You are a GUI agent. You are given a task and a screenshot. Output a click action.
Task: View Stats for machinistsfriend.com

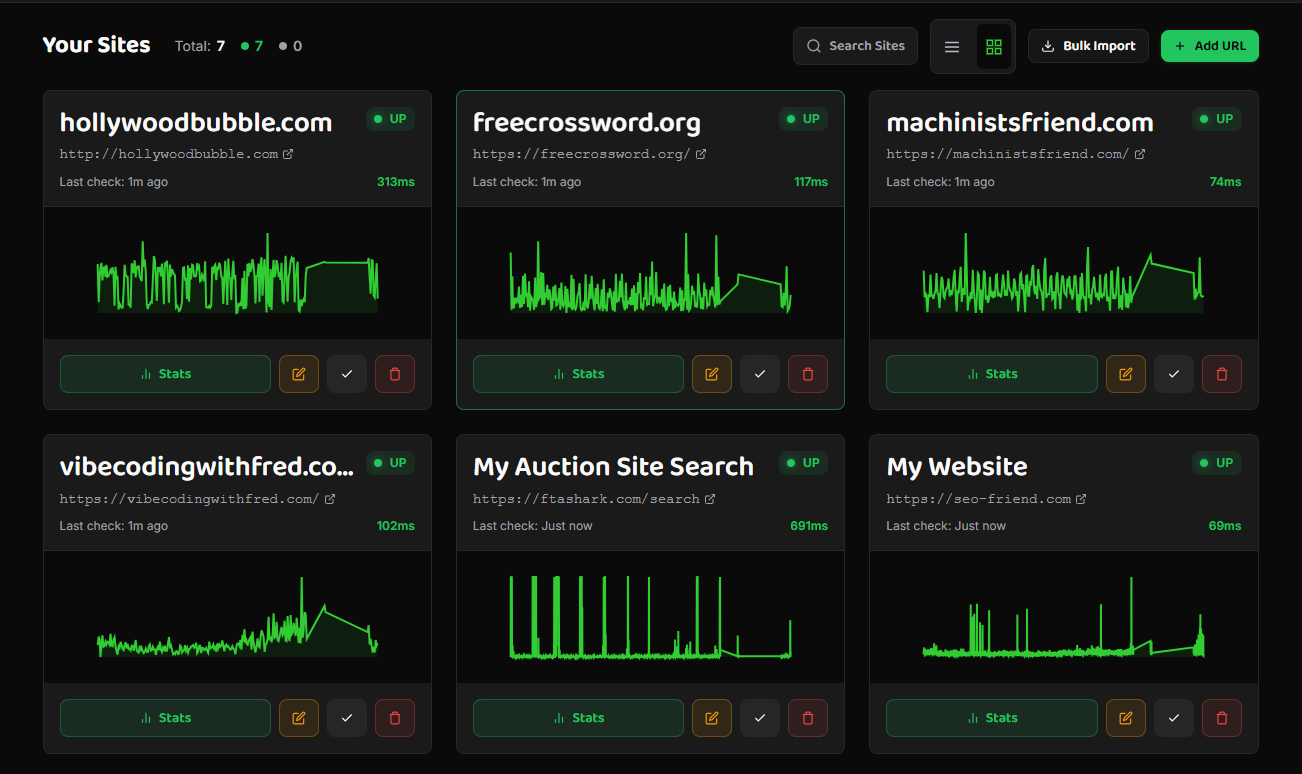991,373
